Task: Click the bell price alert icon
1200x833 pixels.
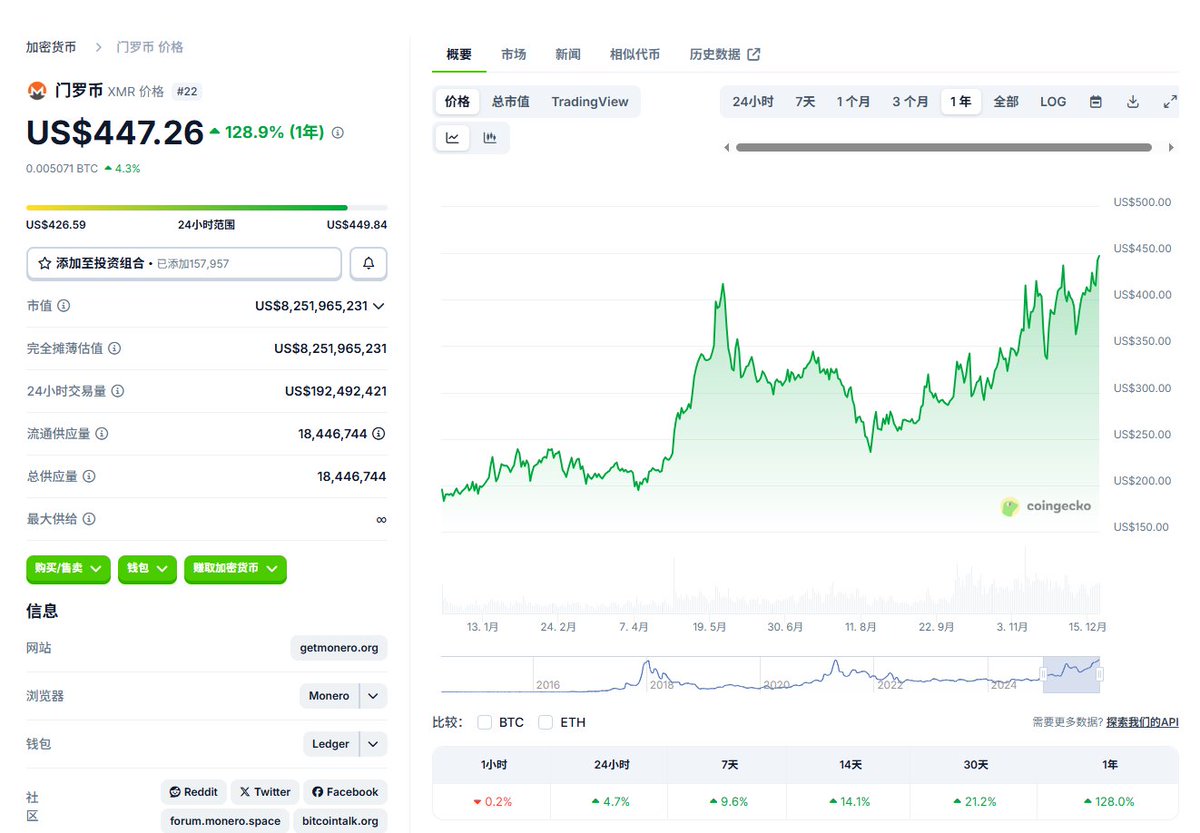Action: (x=369, y=263)
